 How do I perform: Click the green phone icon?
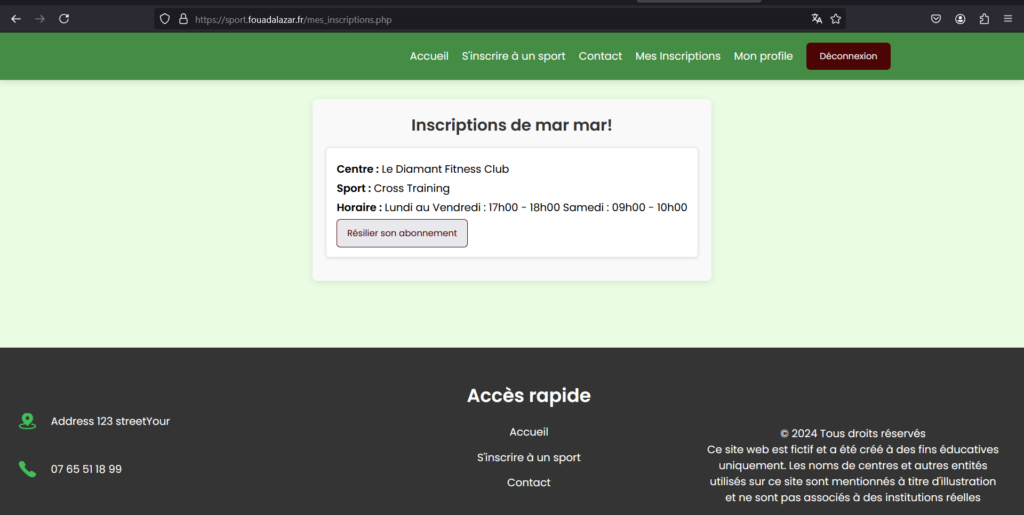(x=27, y=469)
